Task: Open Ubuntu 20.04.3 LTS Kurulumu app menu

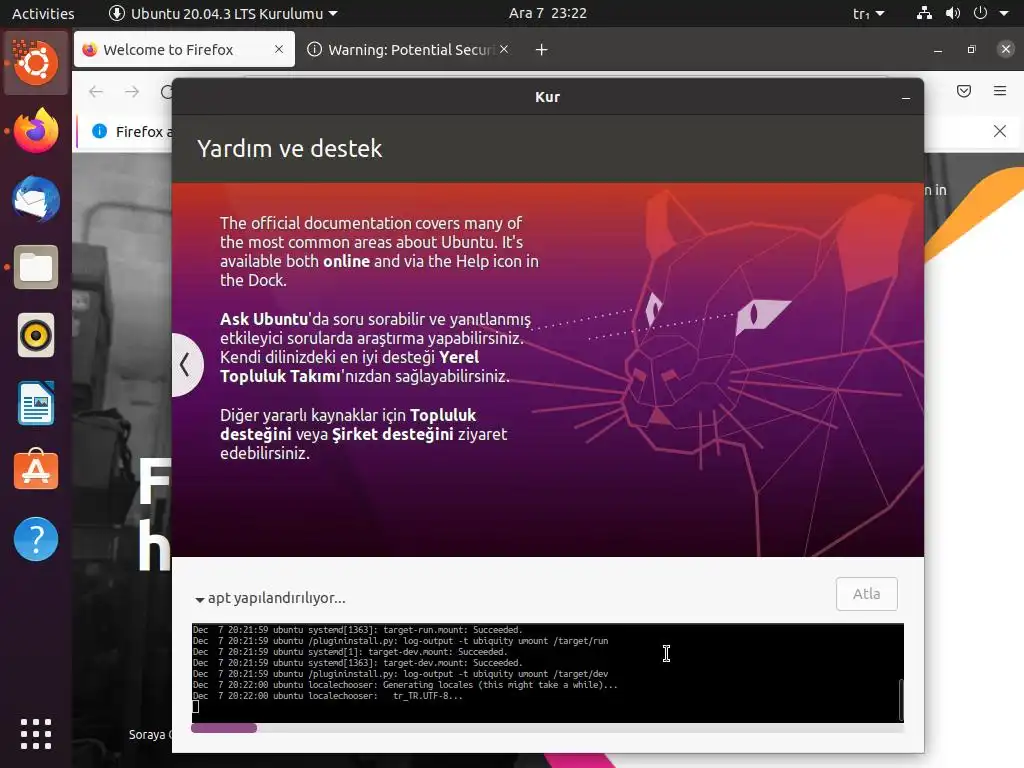Action: (x=223, y=13)
